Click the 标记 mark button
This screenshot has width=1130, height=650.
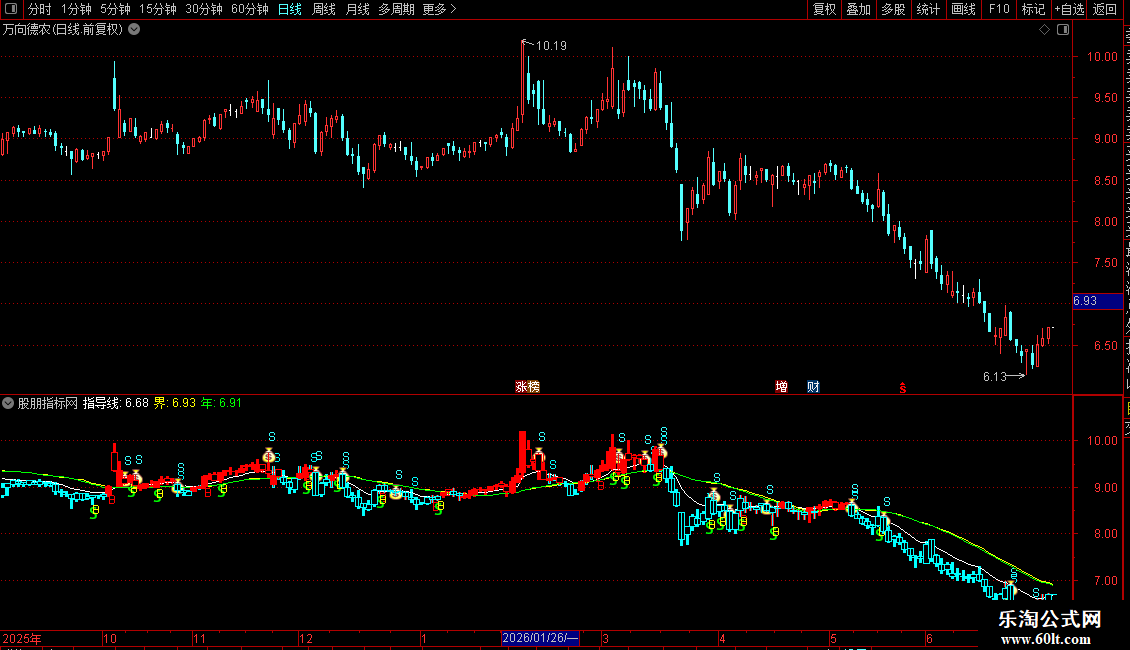[1033, 9]
